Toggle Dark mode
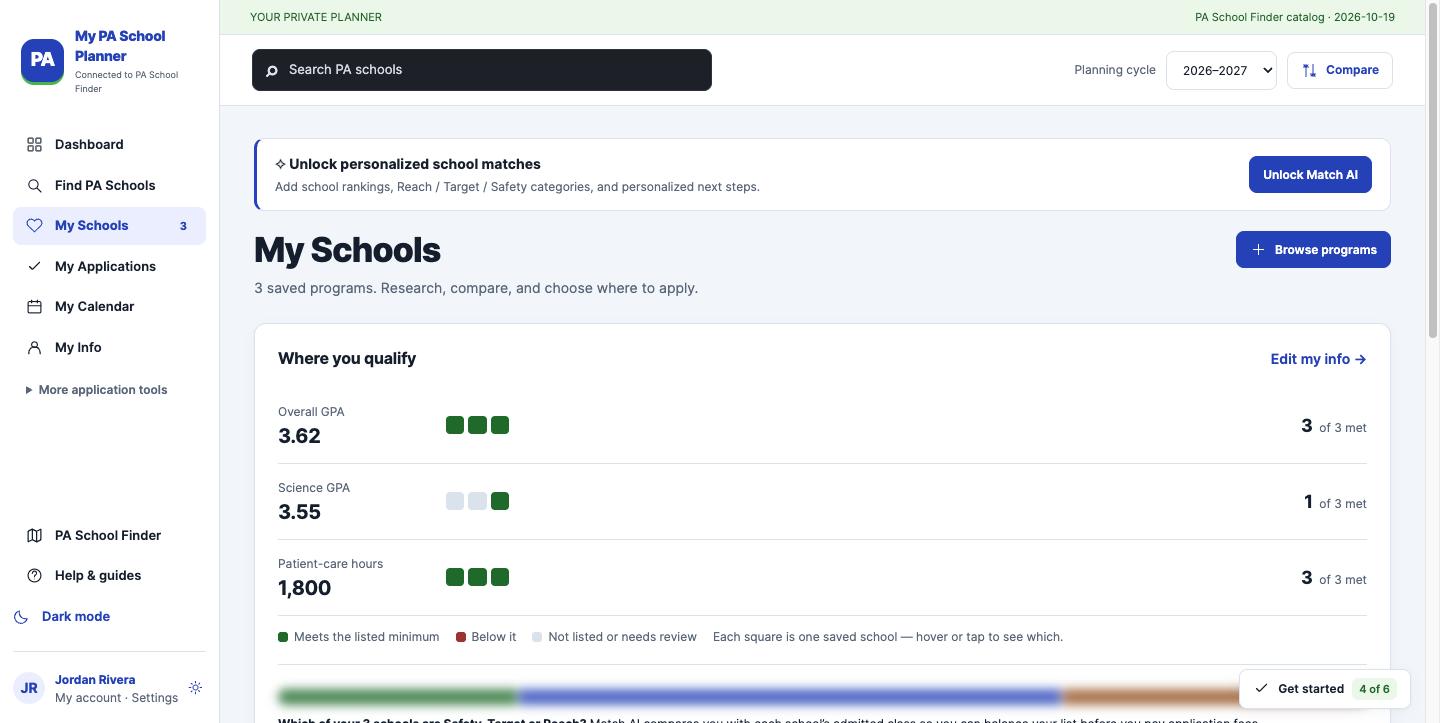 pyautogui.click(x=62, y=617)
